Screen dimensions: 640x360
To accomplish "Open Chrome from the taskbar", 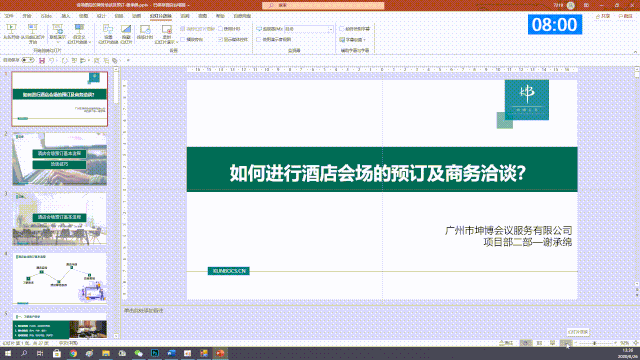I will [73, 353].
